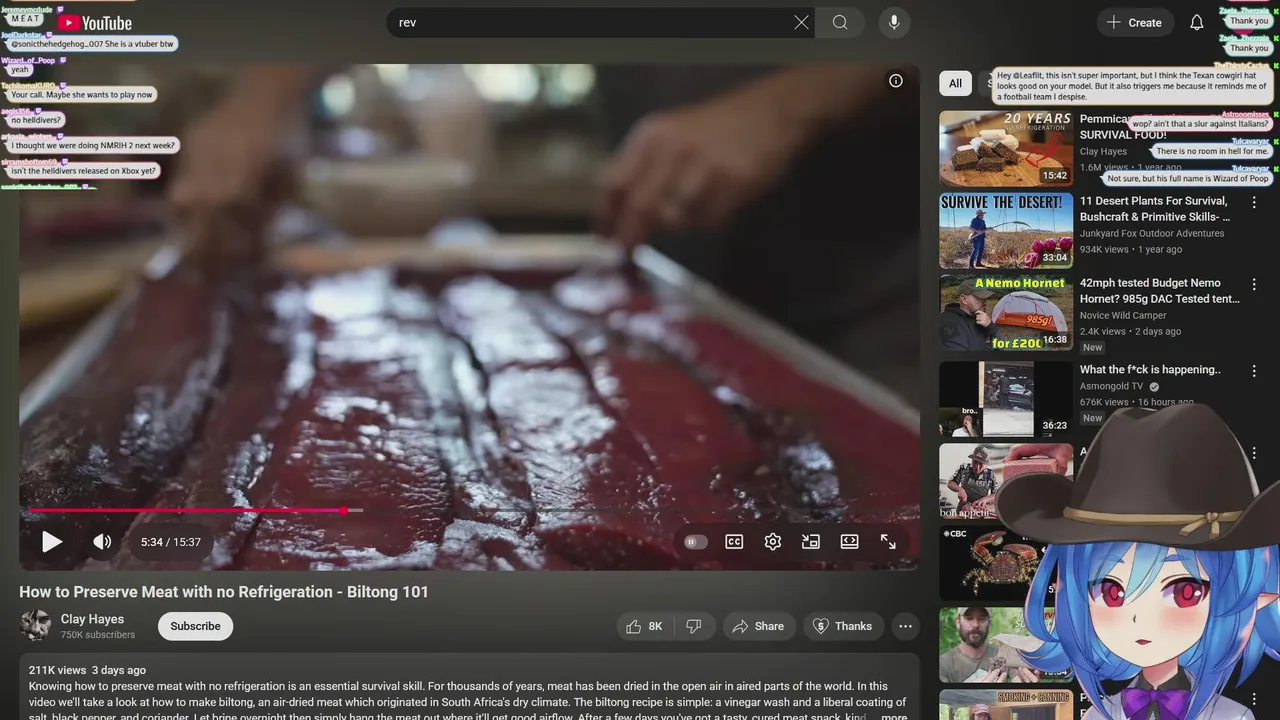Open the title '11 Desert Plants For Survival'
Image resolution: width=1280 pixels, height=720 pixels.
pos(1155,209)
